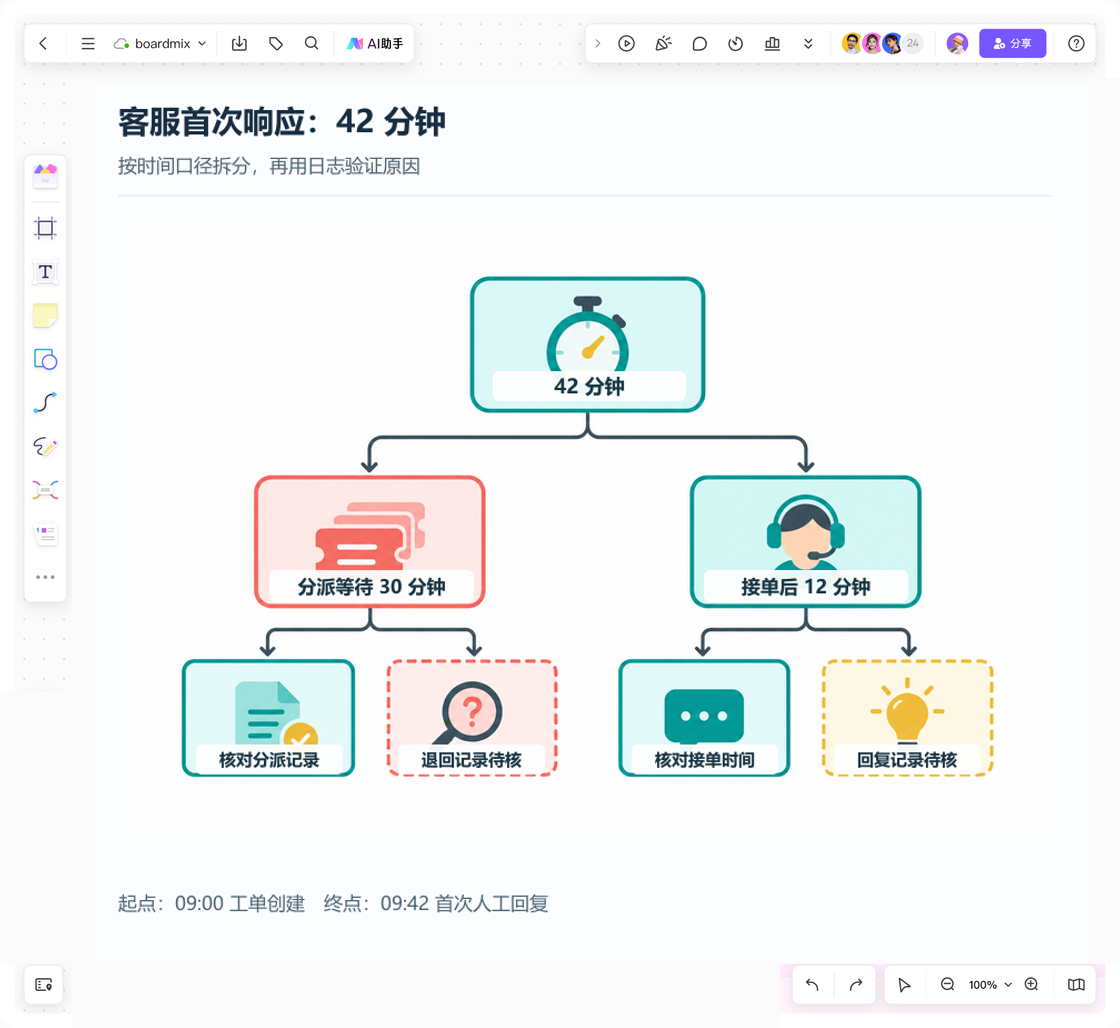Open the minimap view
This screenshot has height=1028, width=1120.
click(x=1076, y=984)
